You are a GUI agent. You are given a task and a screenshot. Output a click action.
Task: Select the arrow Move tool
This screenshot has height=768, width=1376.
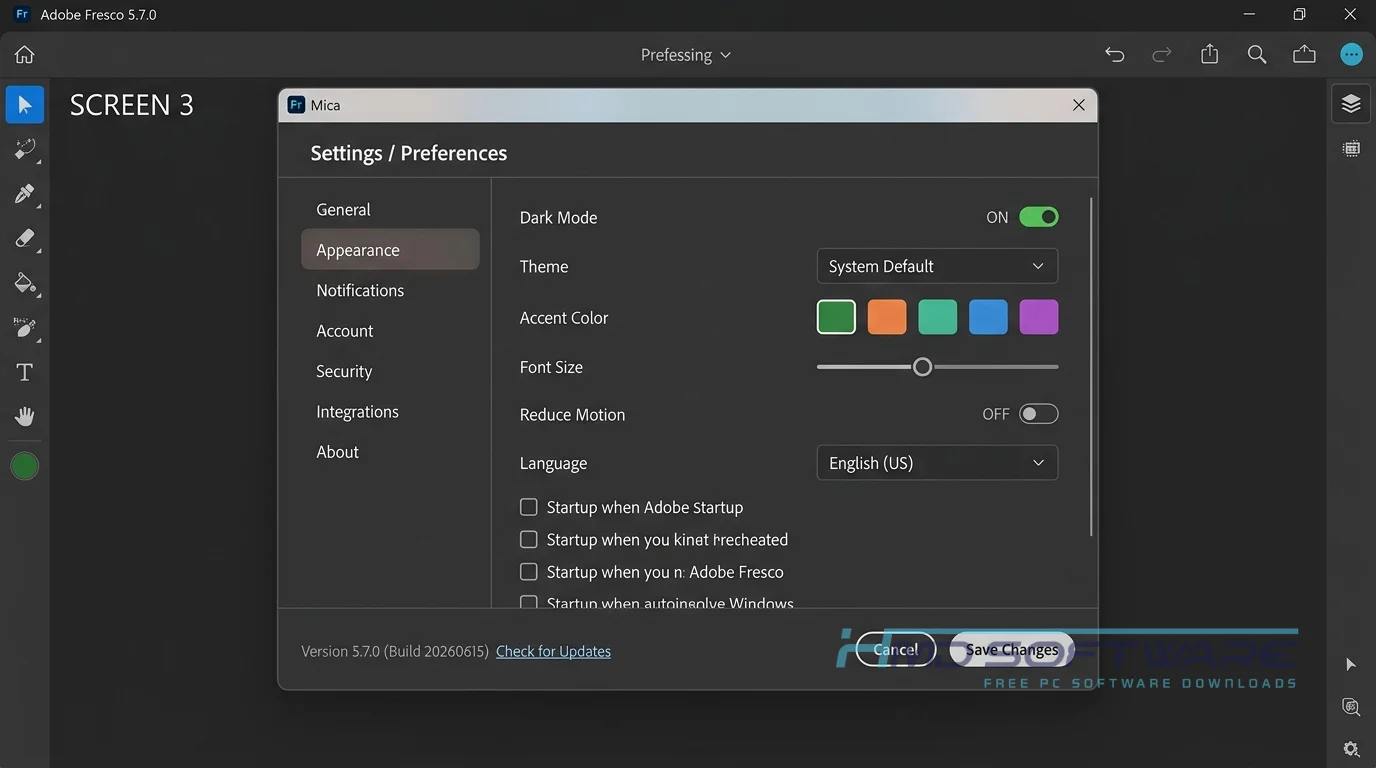click(x=25, y=105)
